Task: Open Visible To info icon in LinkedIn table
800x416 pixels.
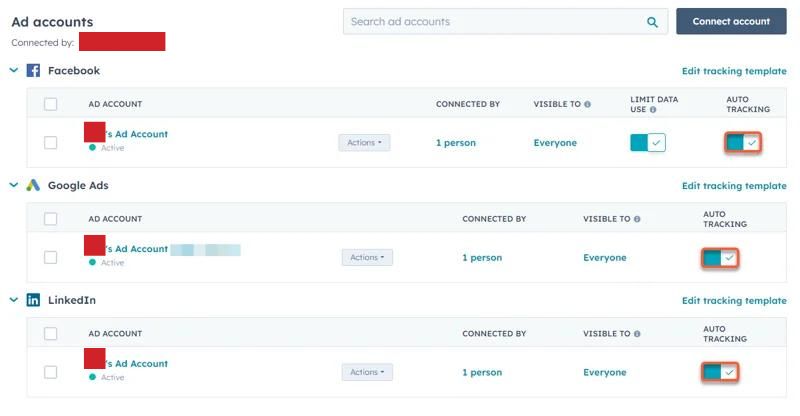Action: (x=637, y=334)
